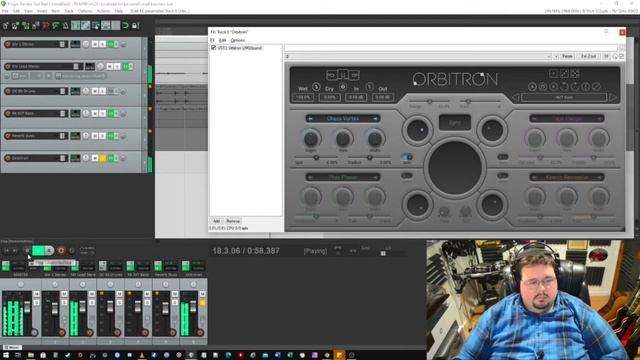640x360 pixels.
Task: Mute the master channel in the mixer
Action: [36, 294]
